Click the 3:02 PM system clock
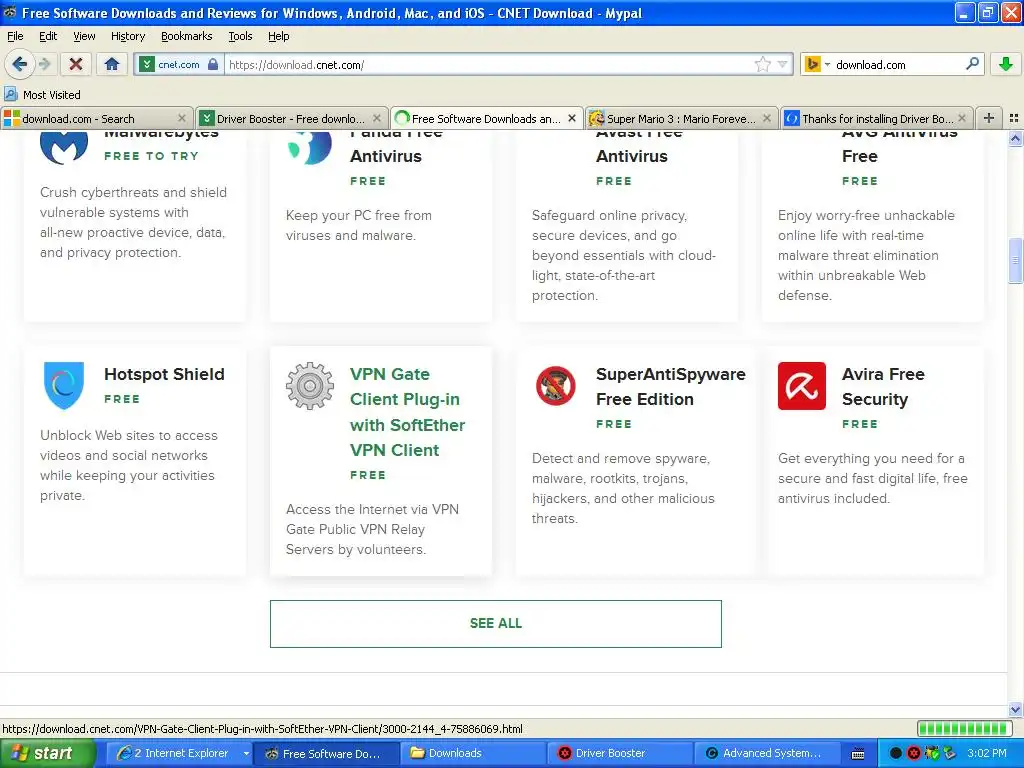The height and width of the screenshot is (768, 1024). [x=987, y=753]
